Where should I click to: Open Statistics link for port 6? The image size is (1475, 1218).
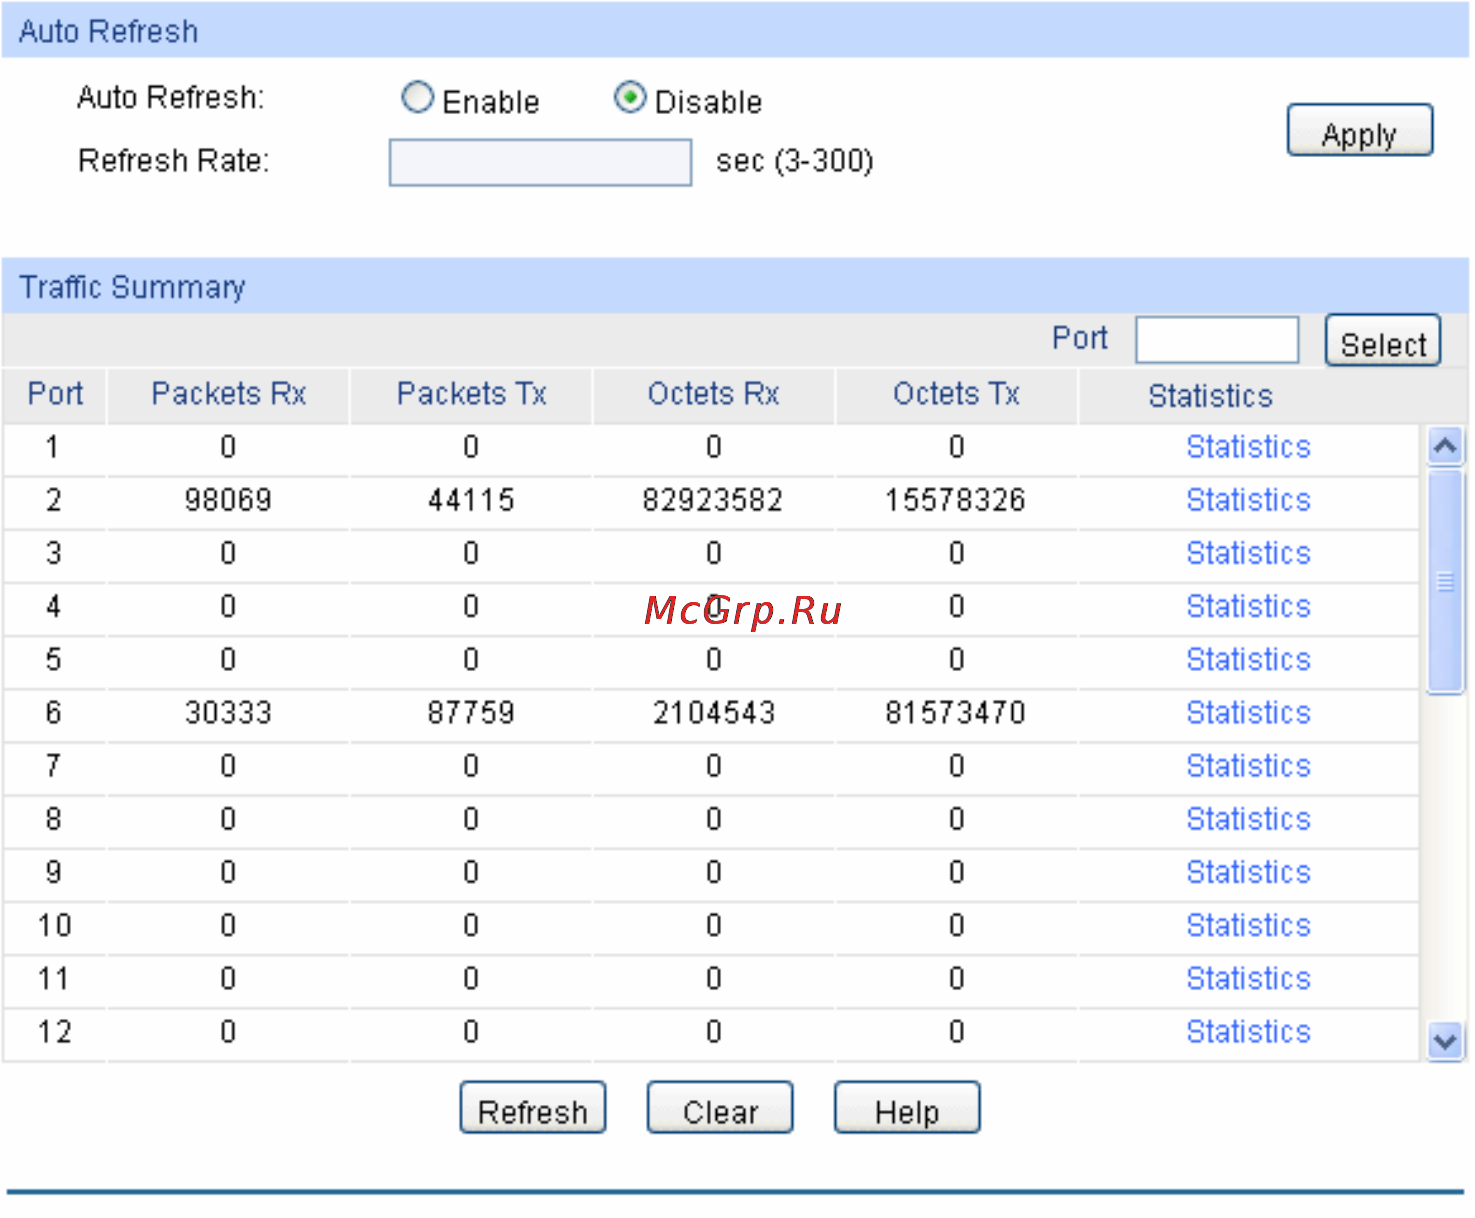tap(1248, 713)
